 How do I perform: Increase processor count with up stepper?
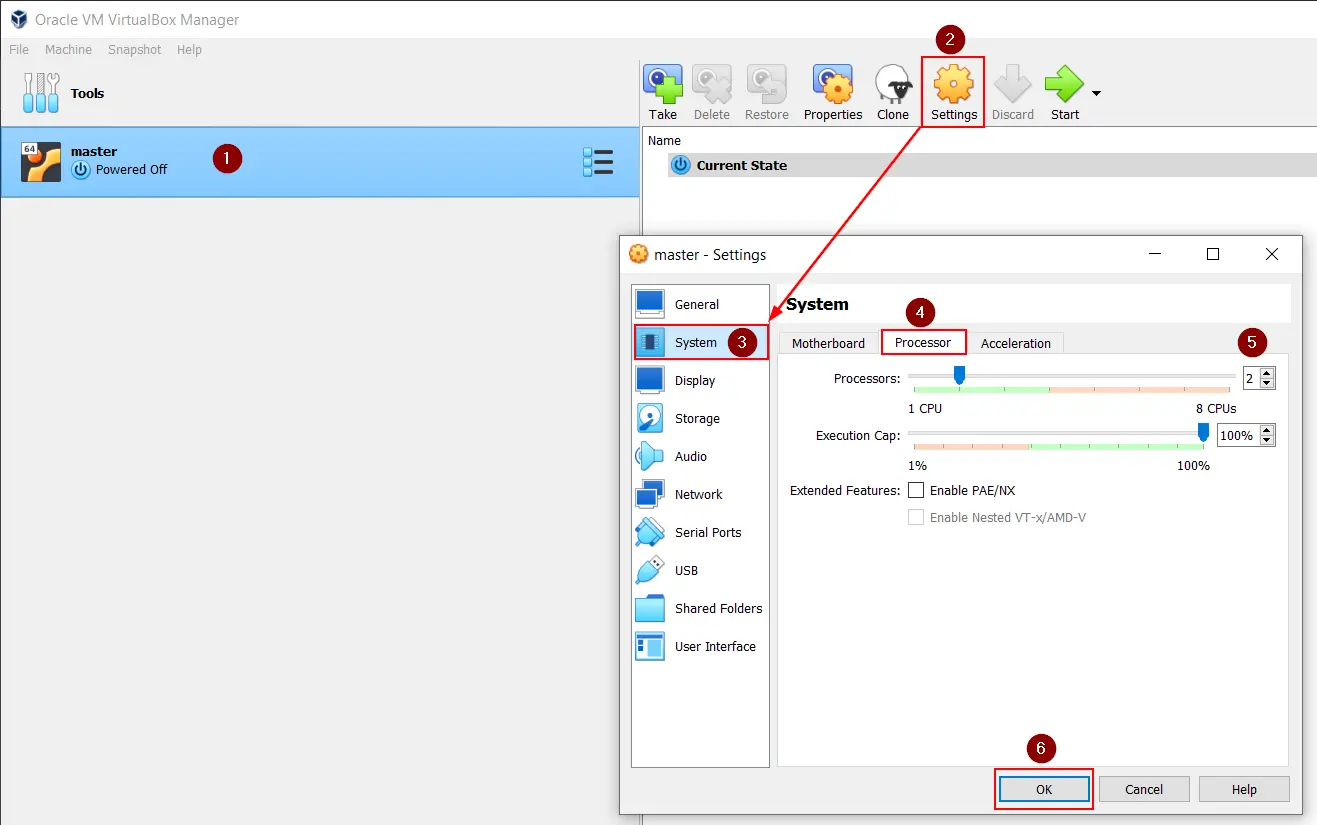click(x=1267, y=374)
